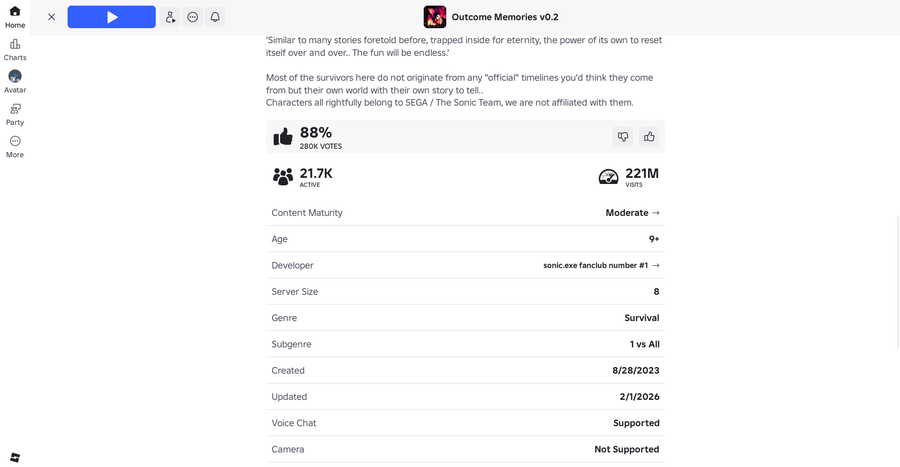Open the three-dot options menu

[x=192, y=17]
